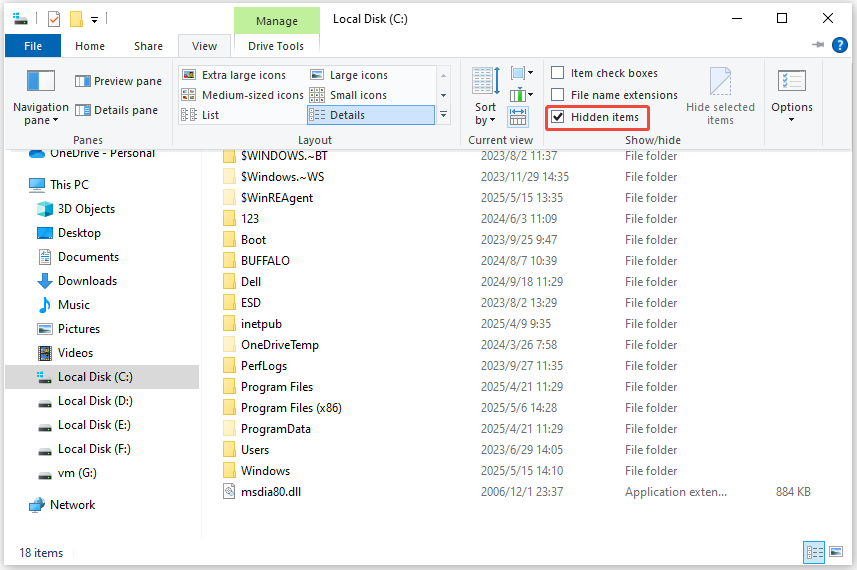Switch to the Home ribbon tab
Viewport: 857px width, 570px height.
click(90, 46)
